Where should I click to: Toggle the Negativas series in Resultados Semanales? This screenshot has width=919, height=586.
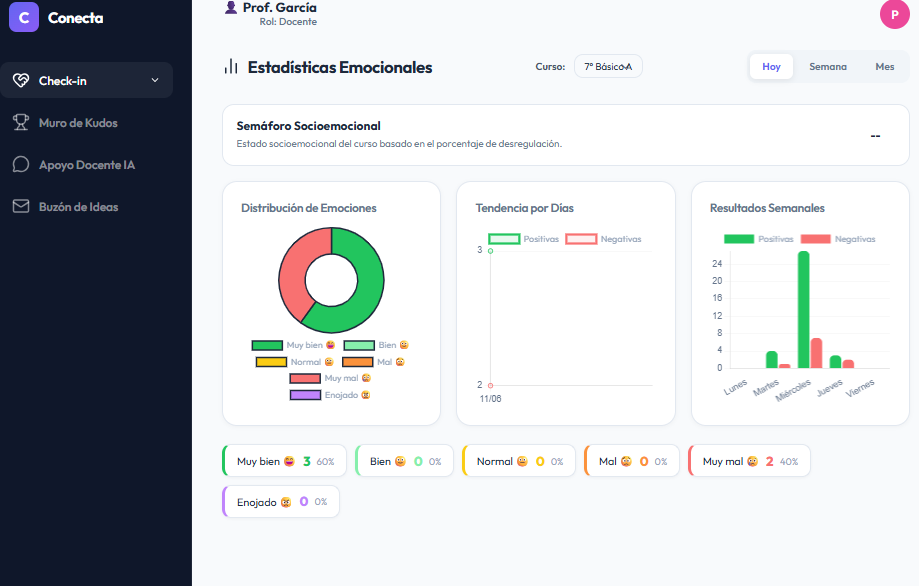[838, 239]
